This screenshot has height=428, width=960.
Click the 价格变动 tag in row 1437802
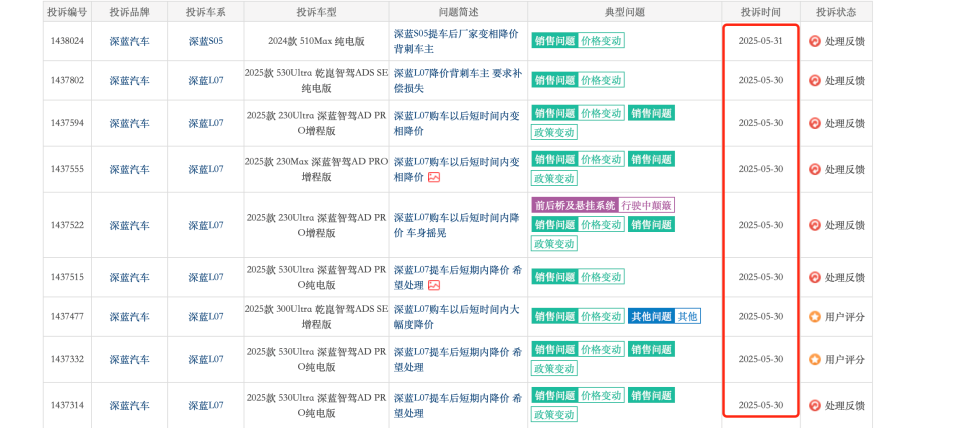point(601,80)
